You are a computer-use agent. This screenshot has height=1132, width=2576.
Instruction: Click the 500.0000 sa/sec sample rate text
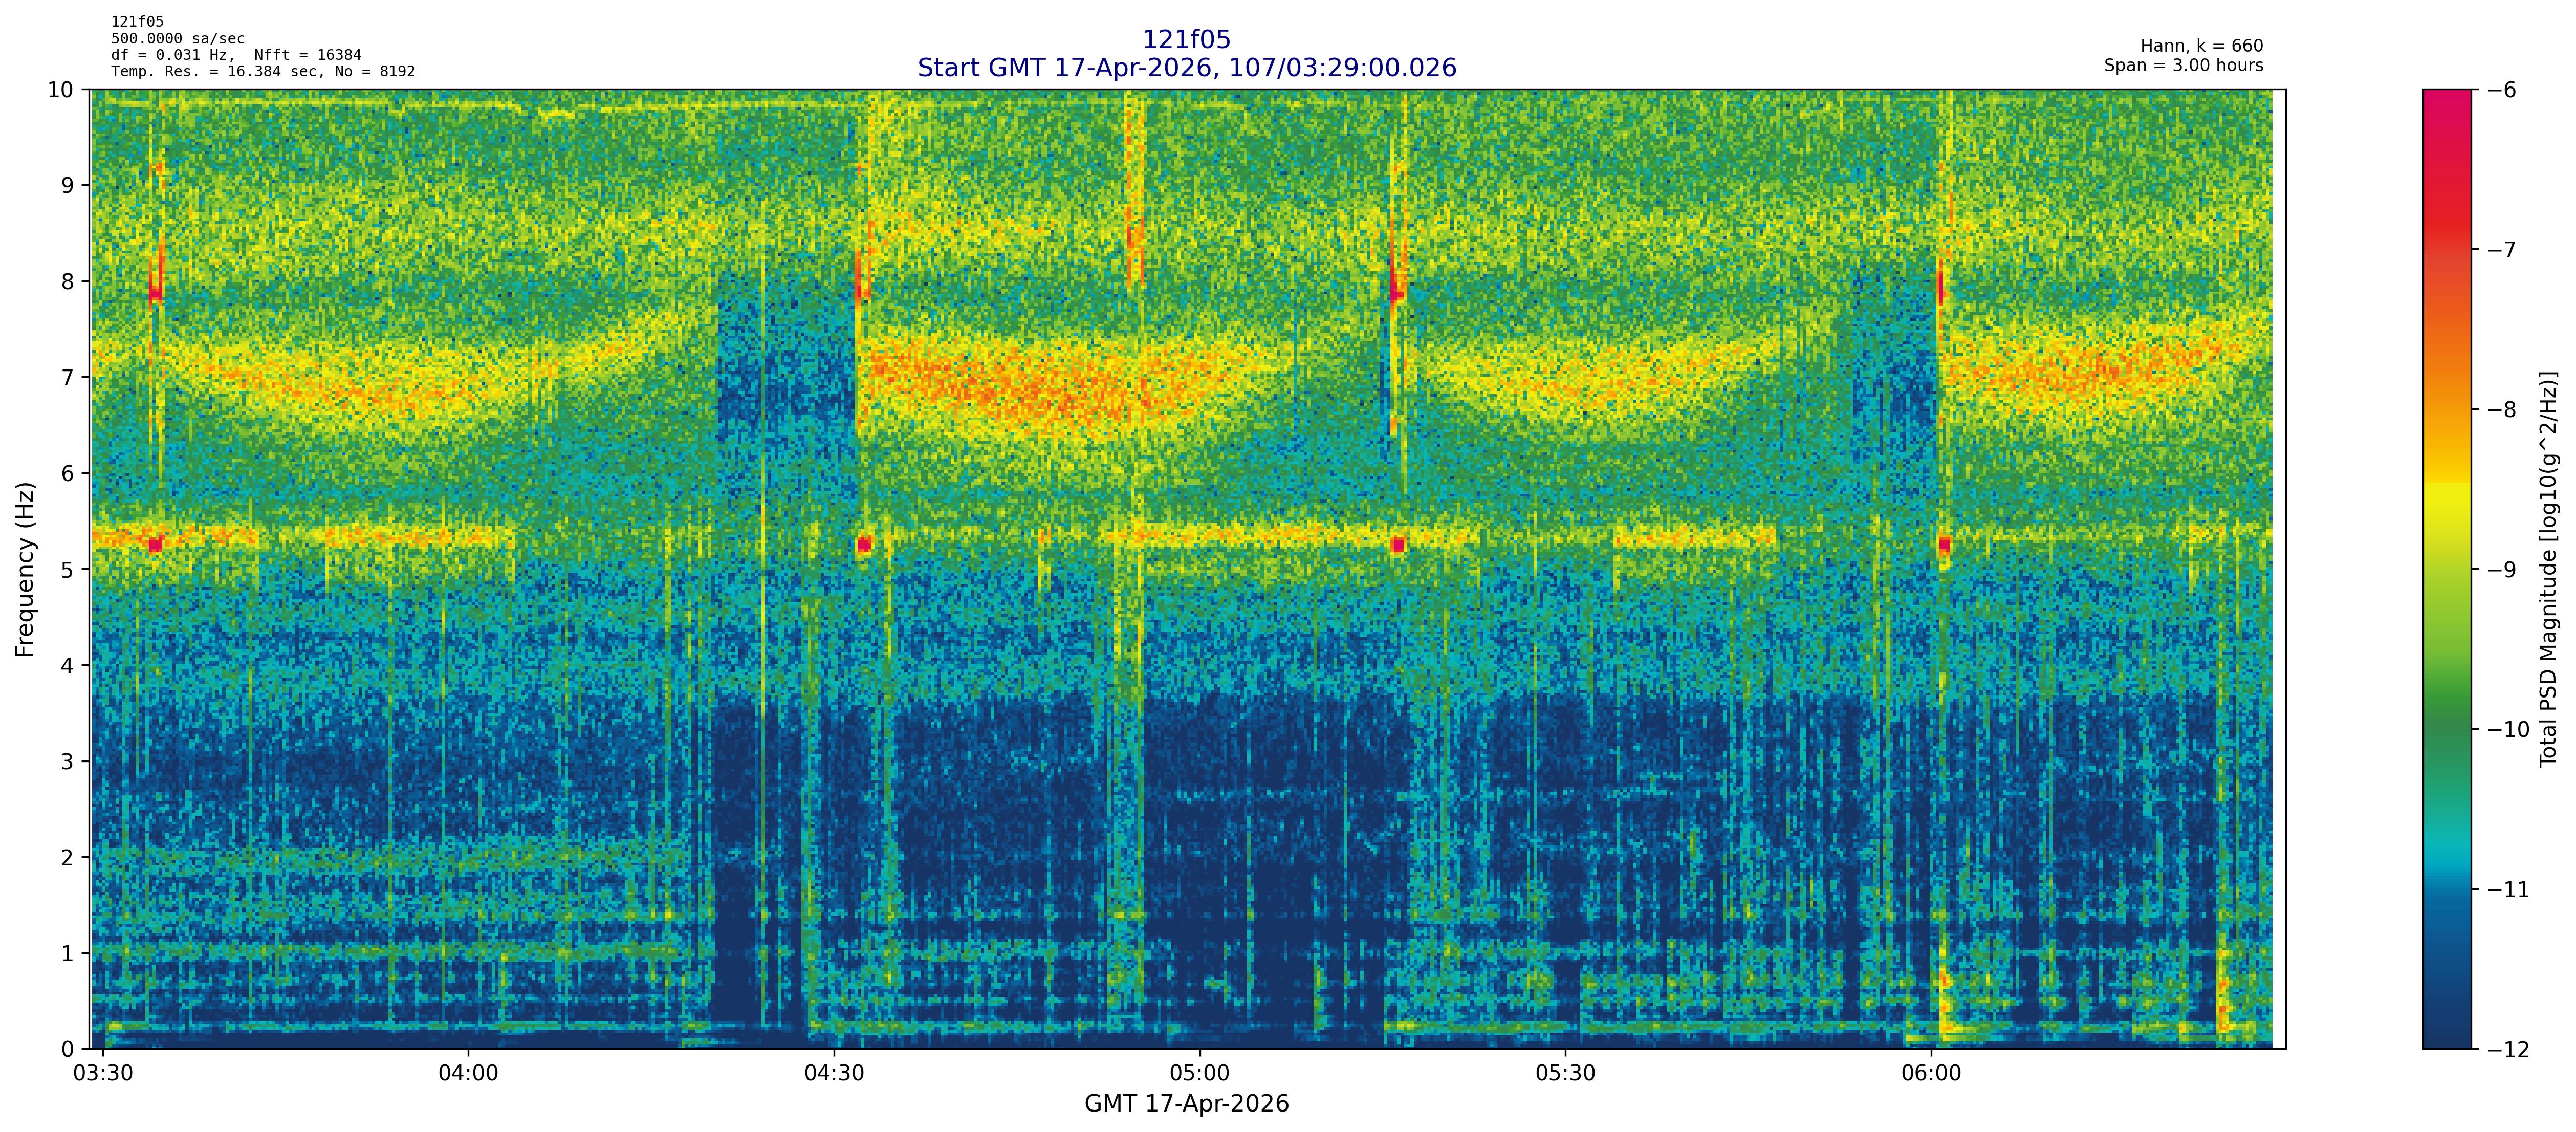177,39
